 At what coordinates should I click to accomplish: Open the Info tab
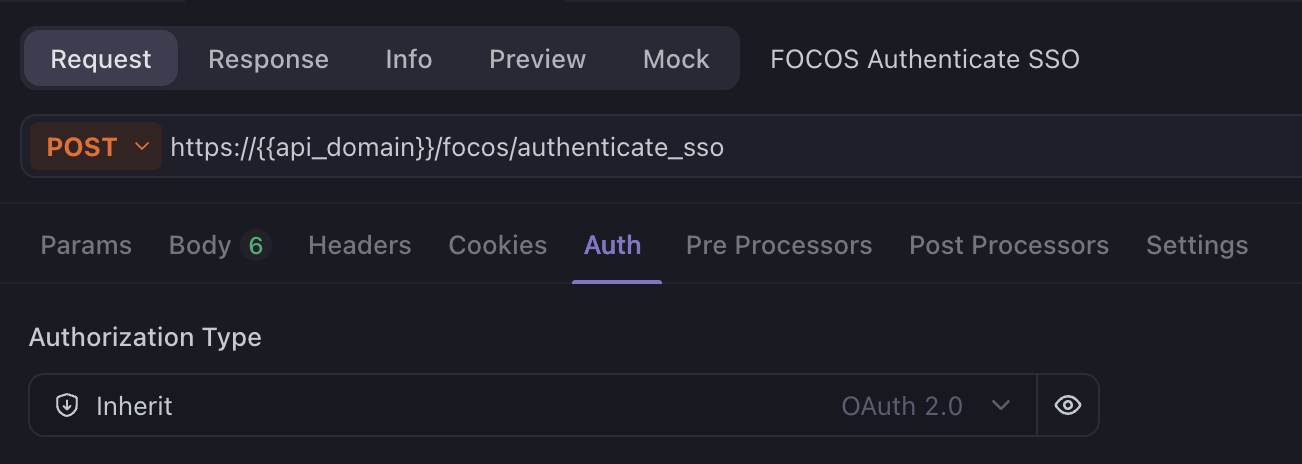pyautogui.click(x=409, y=59)
